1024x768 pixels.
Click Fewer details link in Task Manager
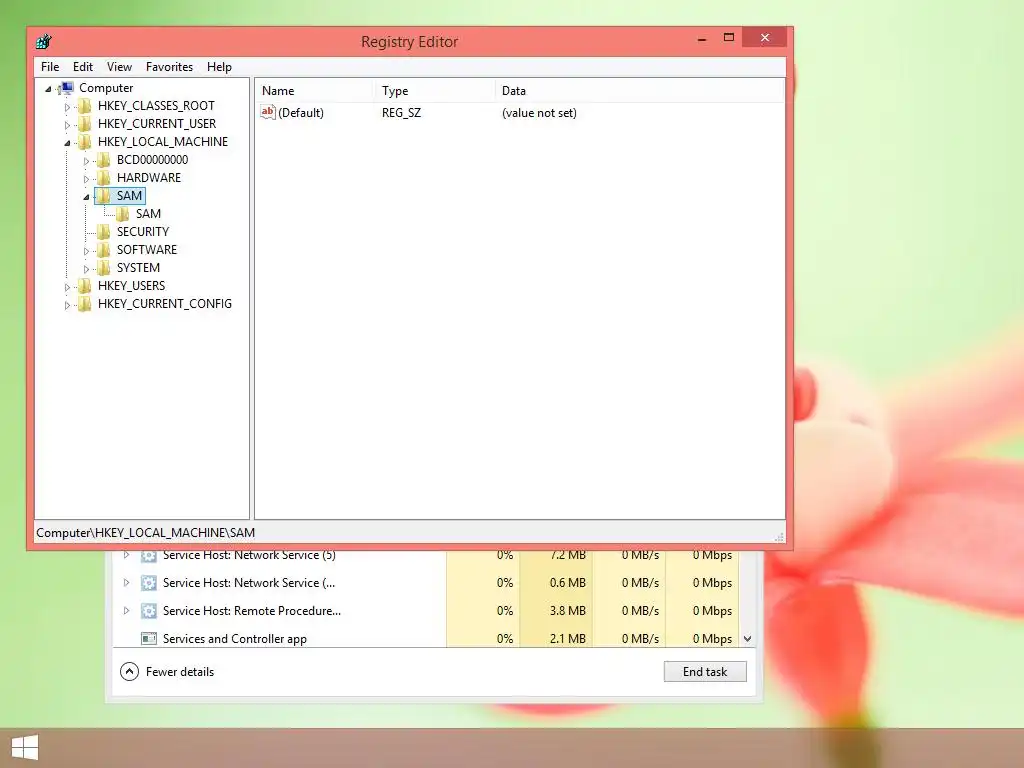pos(180,671)
